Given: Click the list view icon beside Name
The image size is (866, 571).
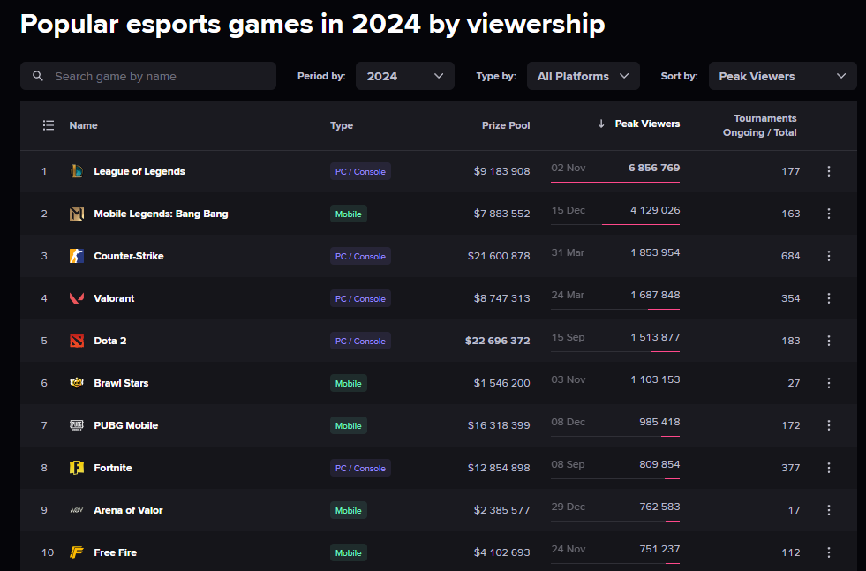Looking at the screenshot, I should click(x=49, y=125).
